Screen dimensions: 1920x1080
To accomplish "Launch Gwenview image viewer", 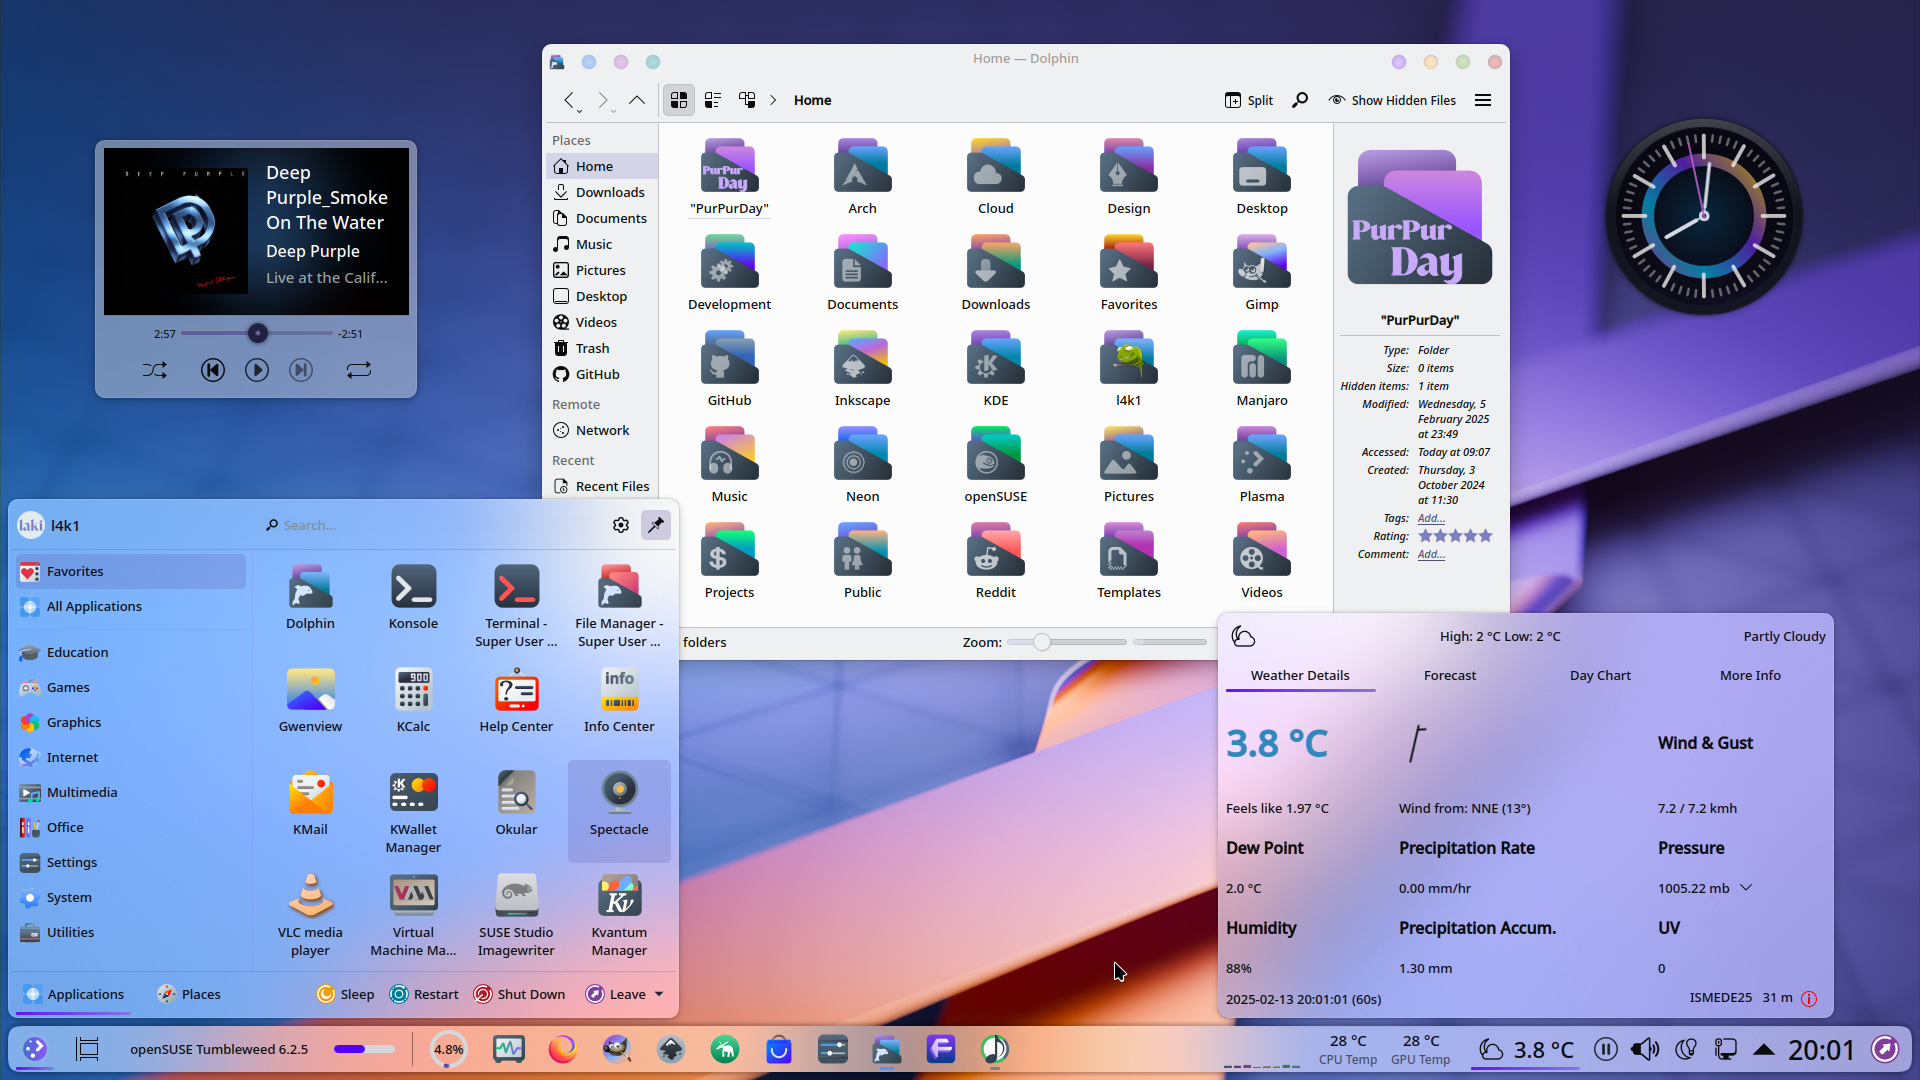I will [x=310, y=700].
